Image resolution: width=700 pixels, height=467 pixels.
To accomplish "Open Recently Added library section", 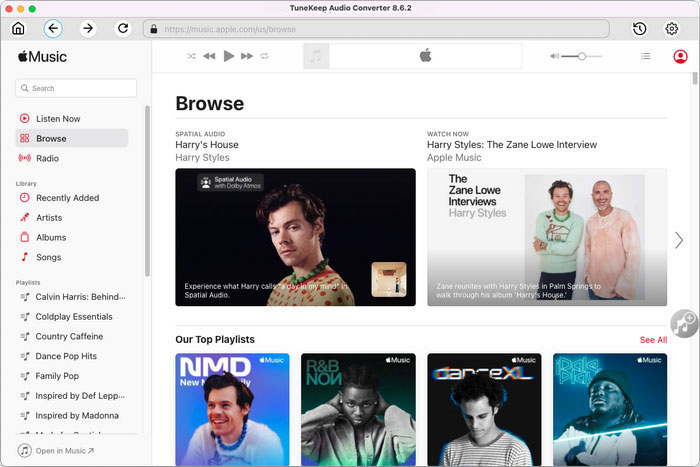I will click(71, 198).
